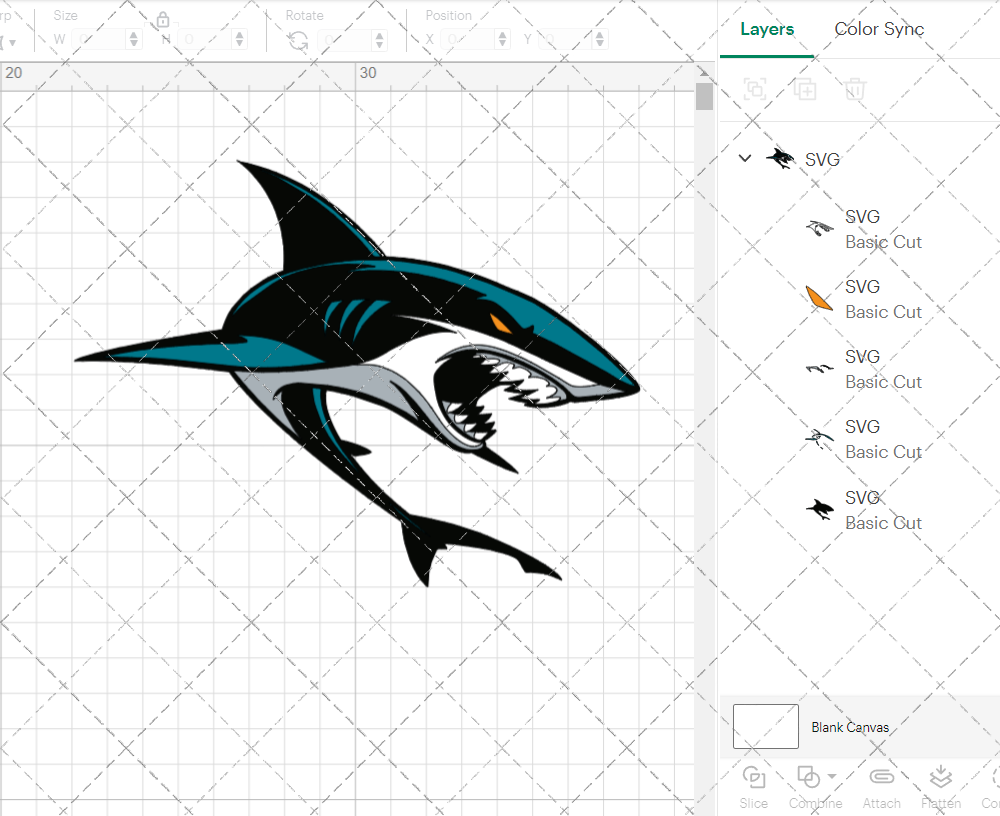The height and width of the screenshot is (816, 1000).
Task: Click the Delete layer trash icon
Action: coord(855,89)
